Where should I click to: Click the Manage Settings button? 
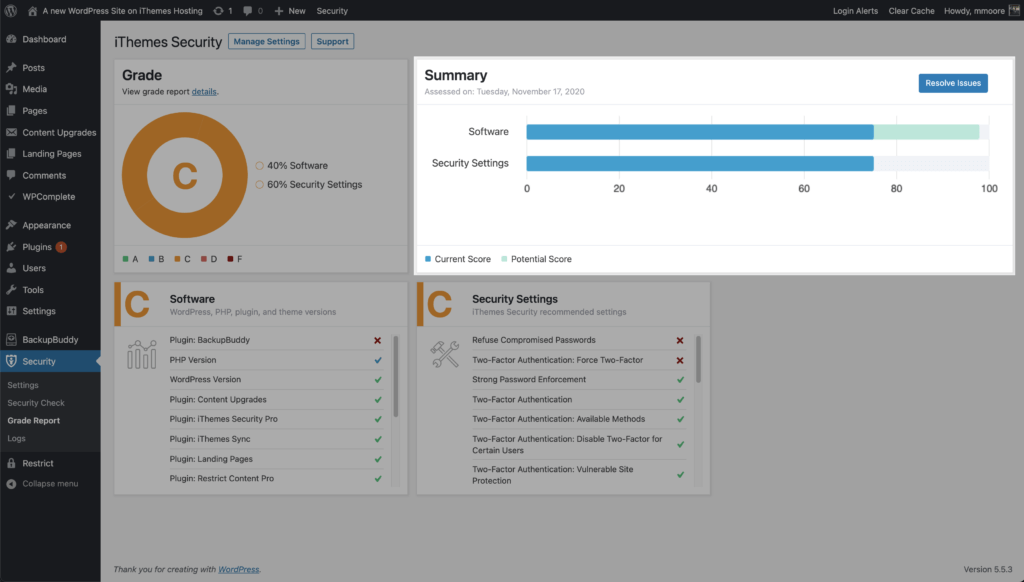(x=266, y=41)
